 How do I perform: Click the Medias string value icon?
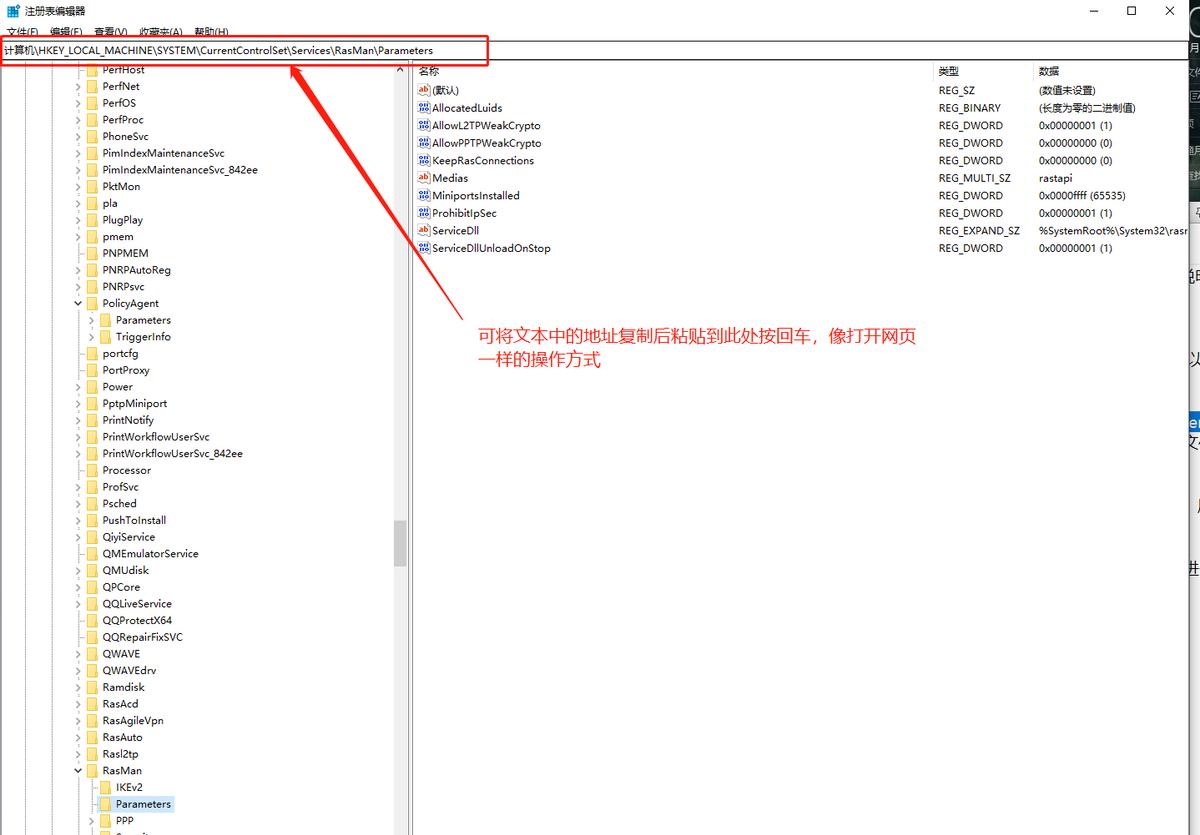(x=424, y=178)
